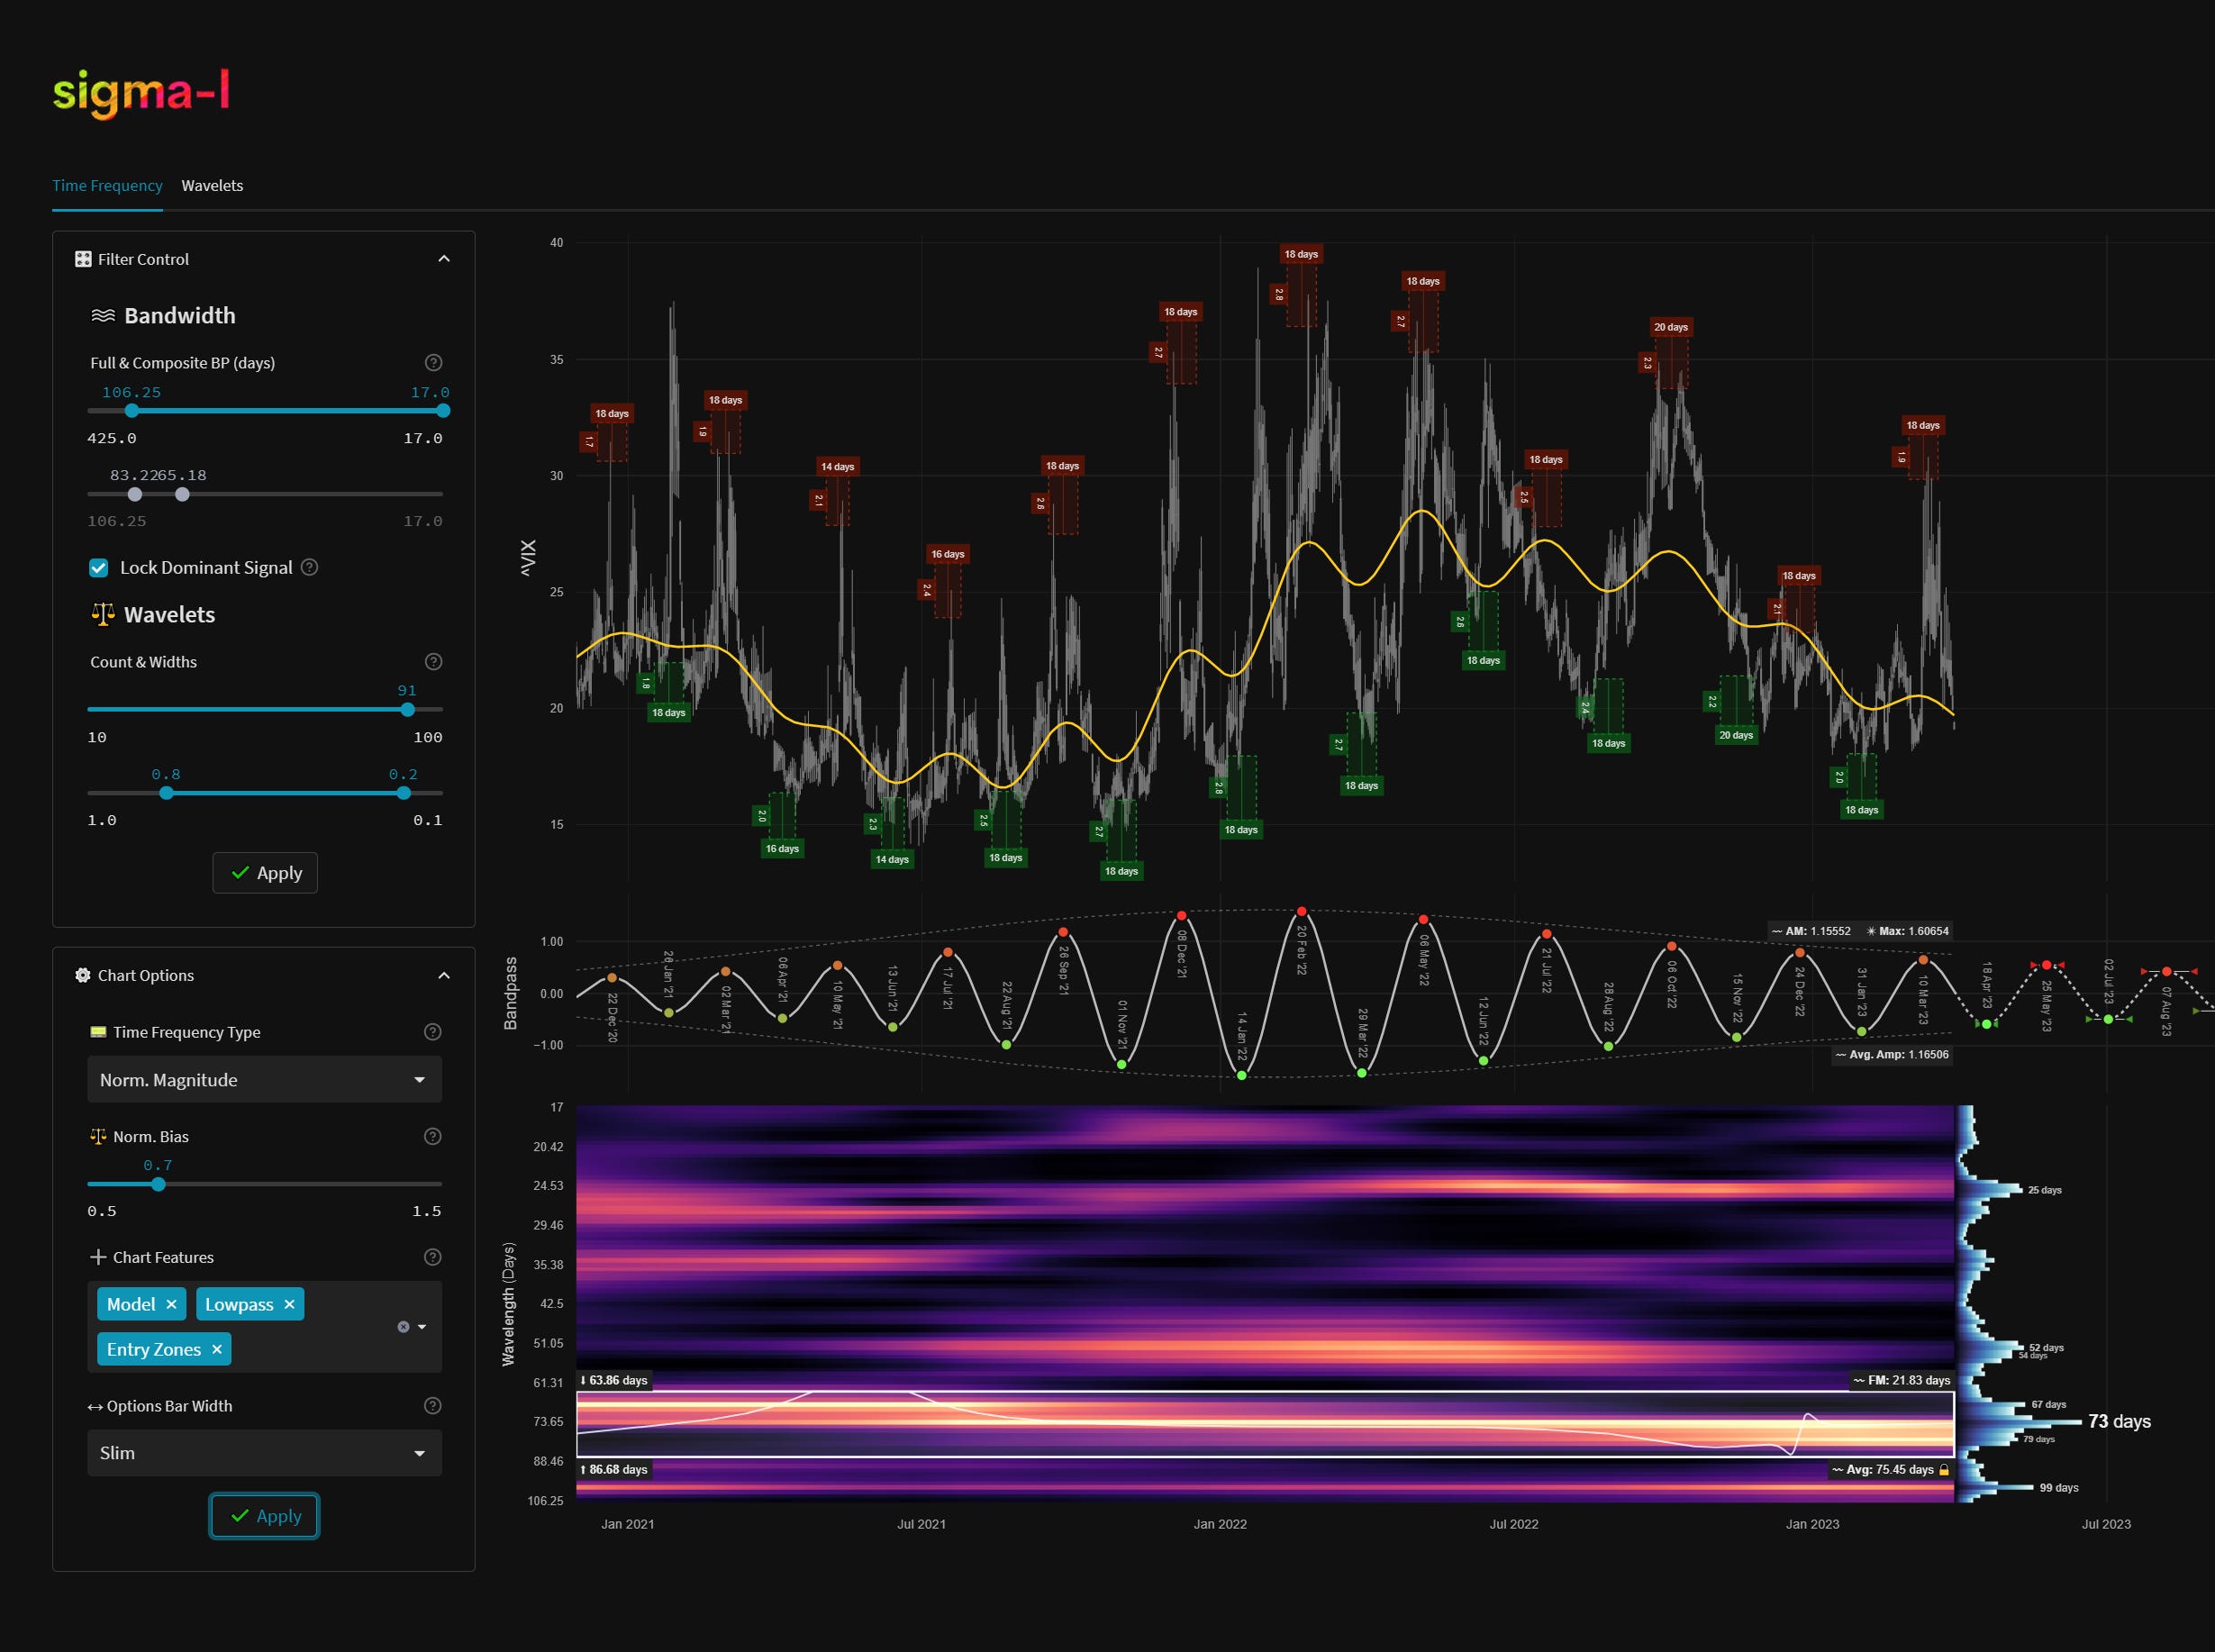Image resolution: width=2215 pixels, height=1652 pixels.
Task: Select the Time Frequency tab
Action: point(107,186)
